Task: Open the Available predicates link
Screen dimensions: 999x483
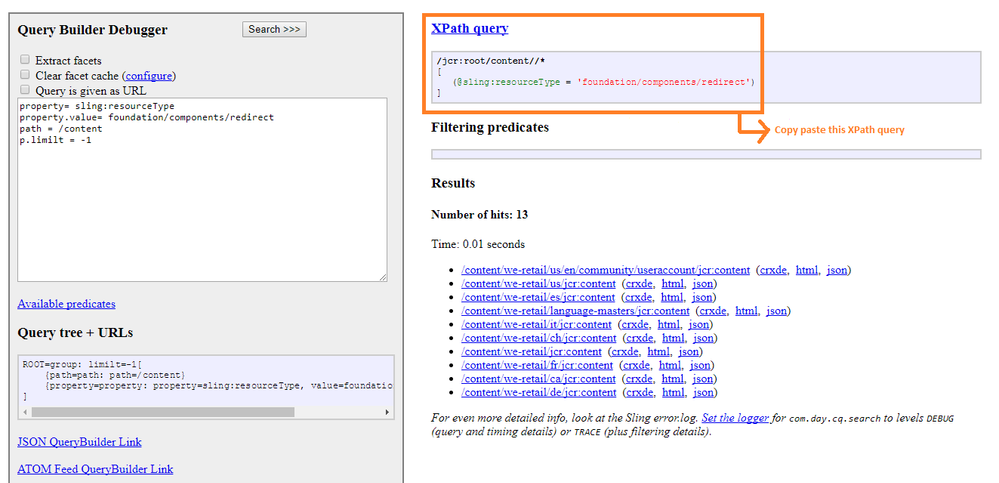Action: point(66,304)
